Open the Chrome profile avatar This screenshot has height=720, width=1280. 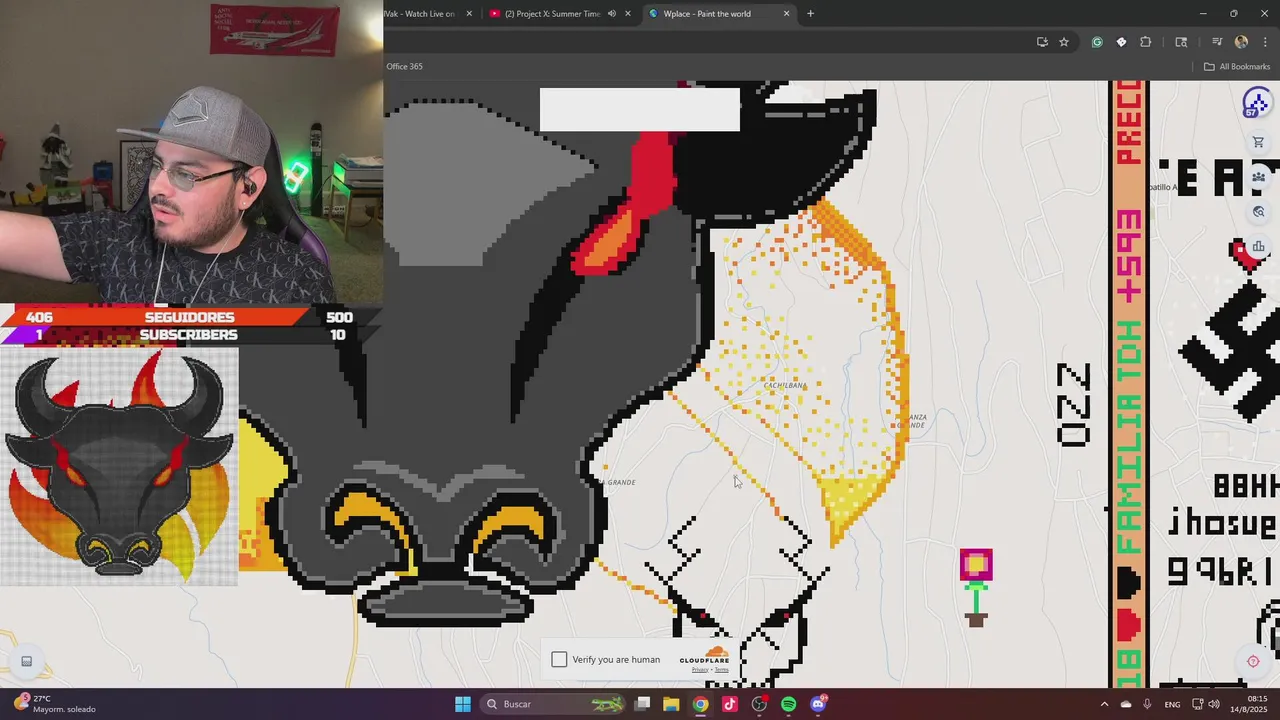click(1241, 42)
